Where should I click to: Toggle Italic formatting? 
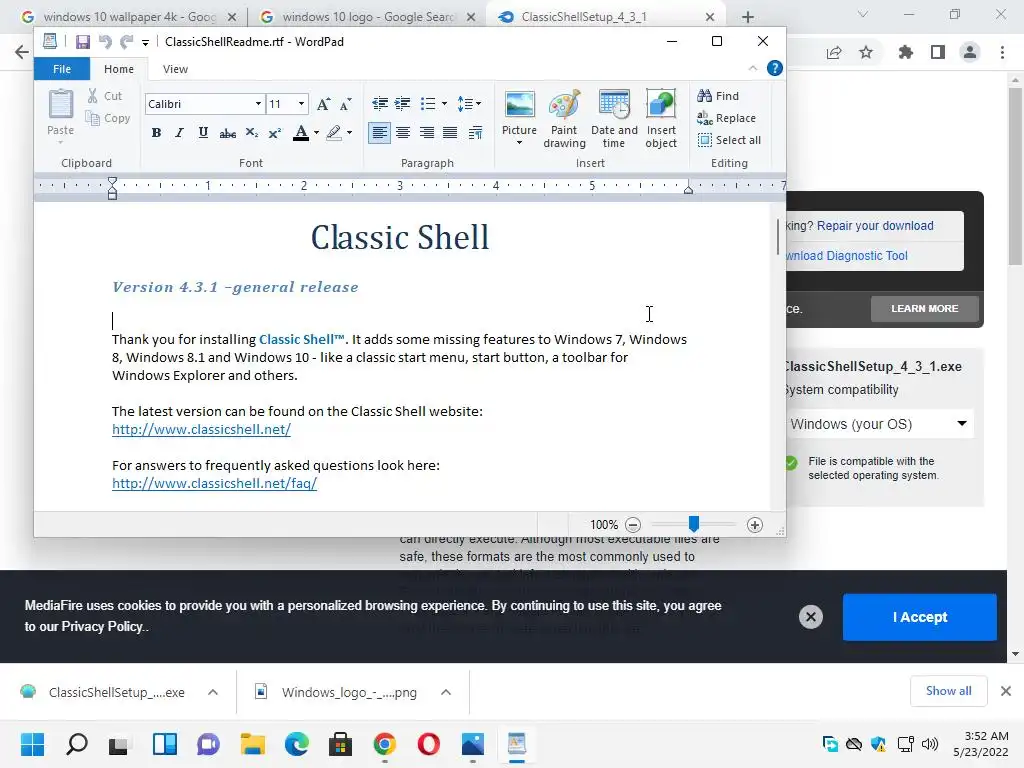point(179,133)
